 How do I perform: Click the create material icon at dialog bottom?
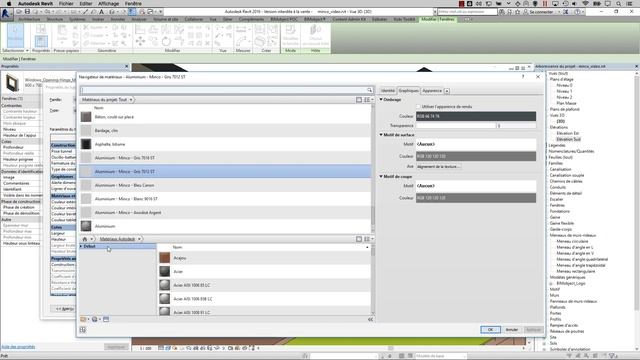[x=83, y=319]
